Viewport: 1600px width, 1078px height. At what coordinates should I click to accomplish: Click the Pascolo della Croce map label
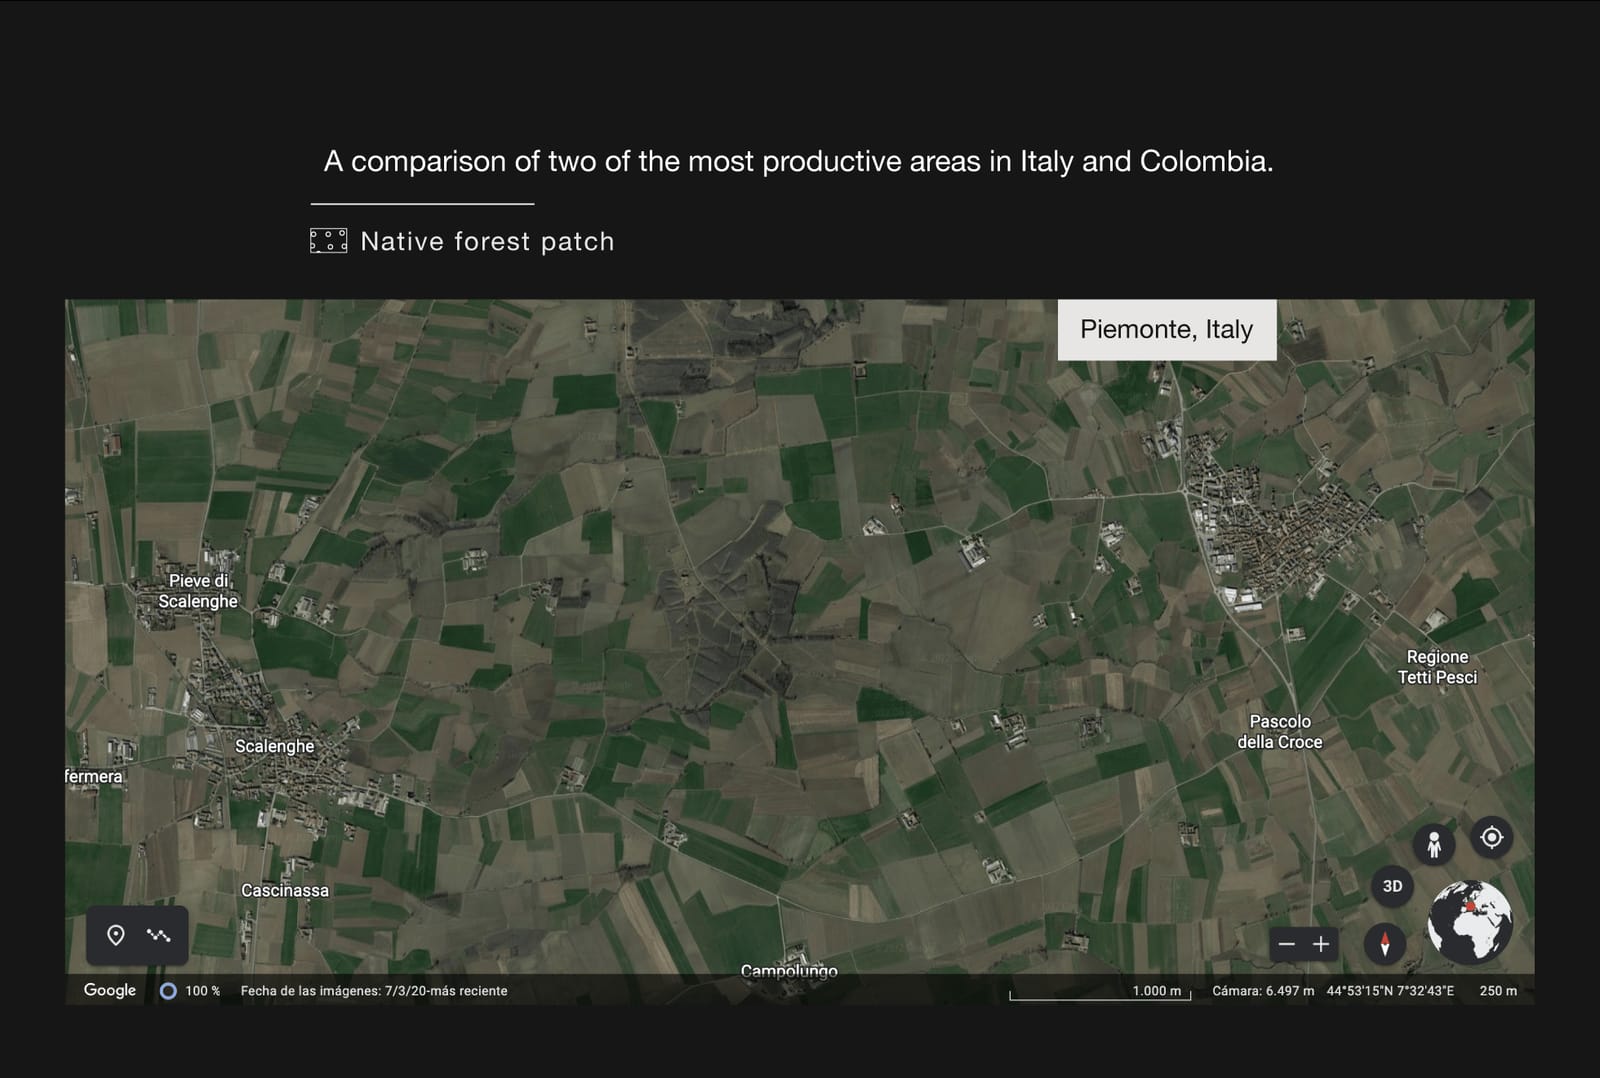1280,731
